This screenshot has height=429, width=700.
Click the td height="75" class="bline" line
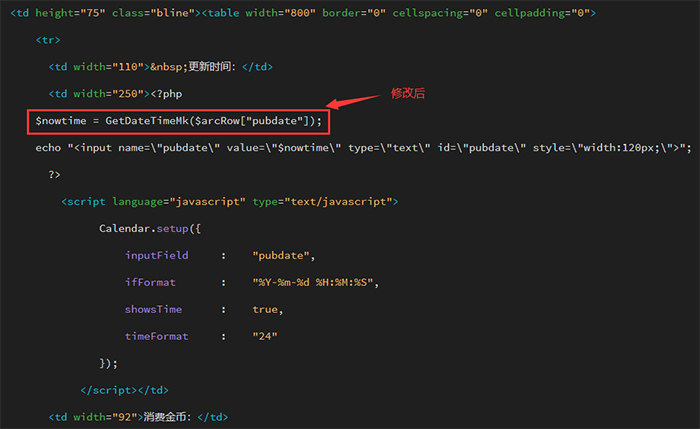(x=303, y=13)
